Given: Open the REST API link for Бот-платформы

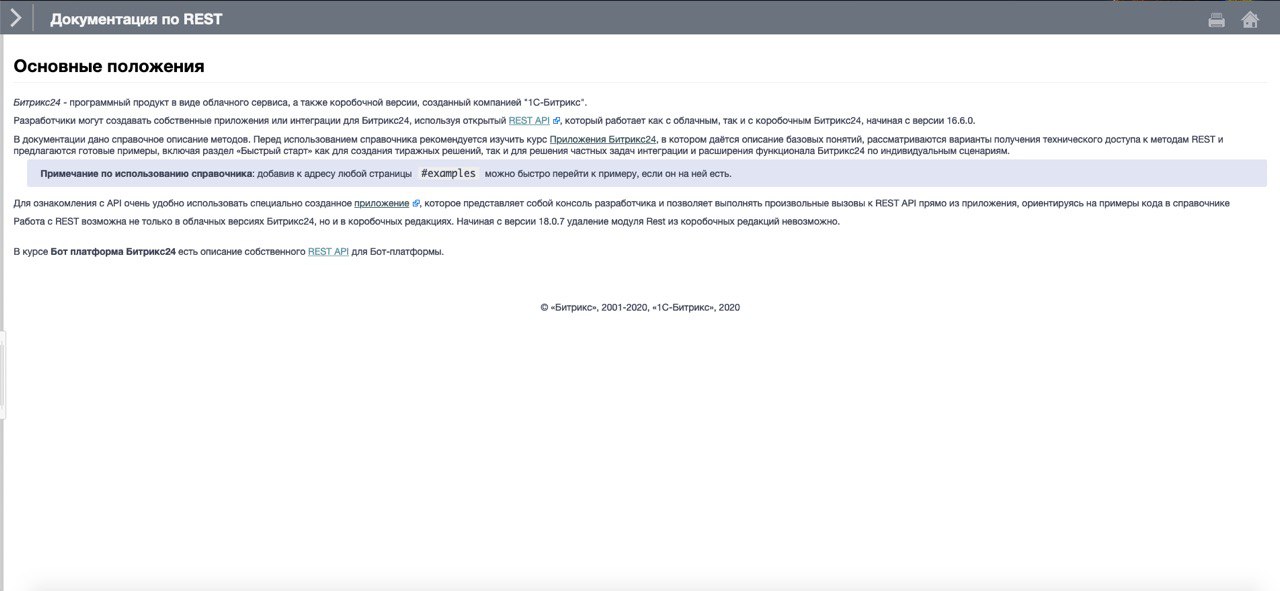Looking at the screenshot, I should 328,252.
